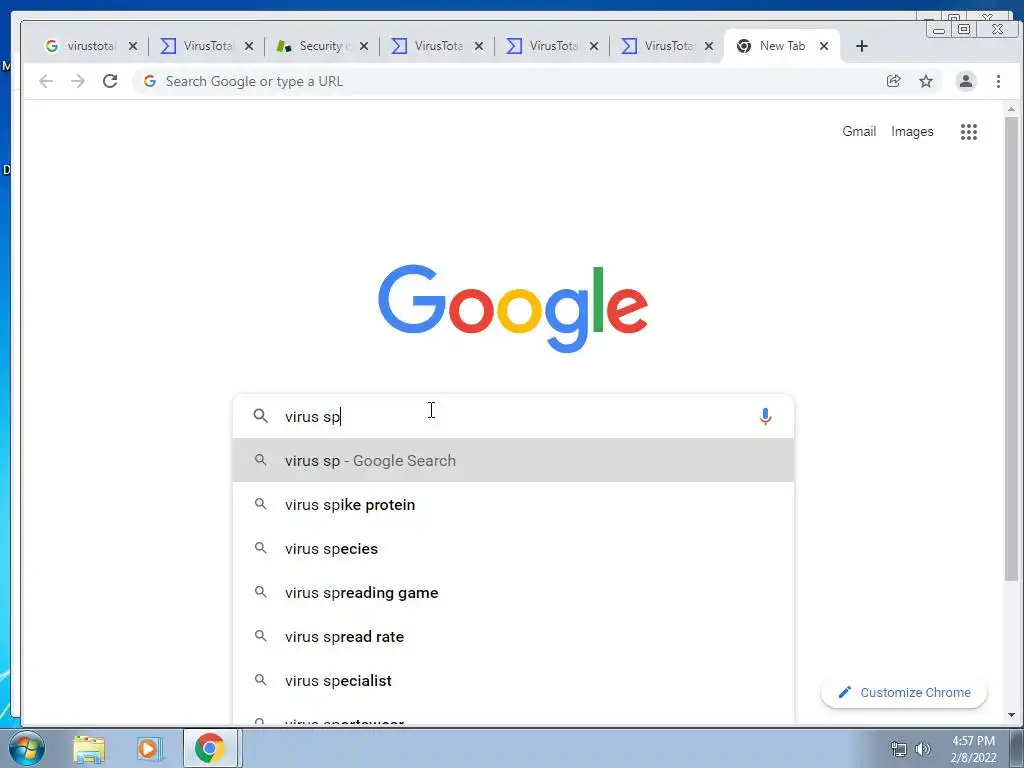Viewport: 1024px width, 768px height.
Task: Close the New Tab tab
Action: pos(824,46)
